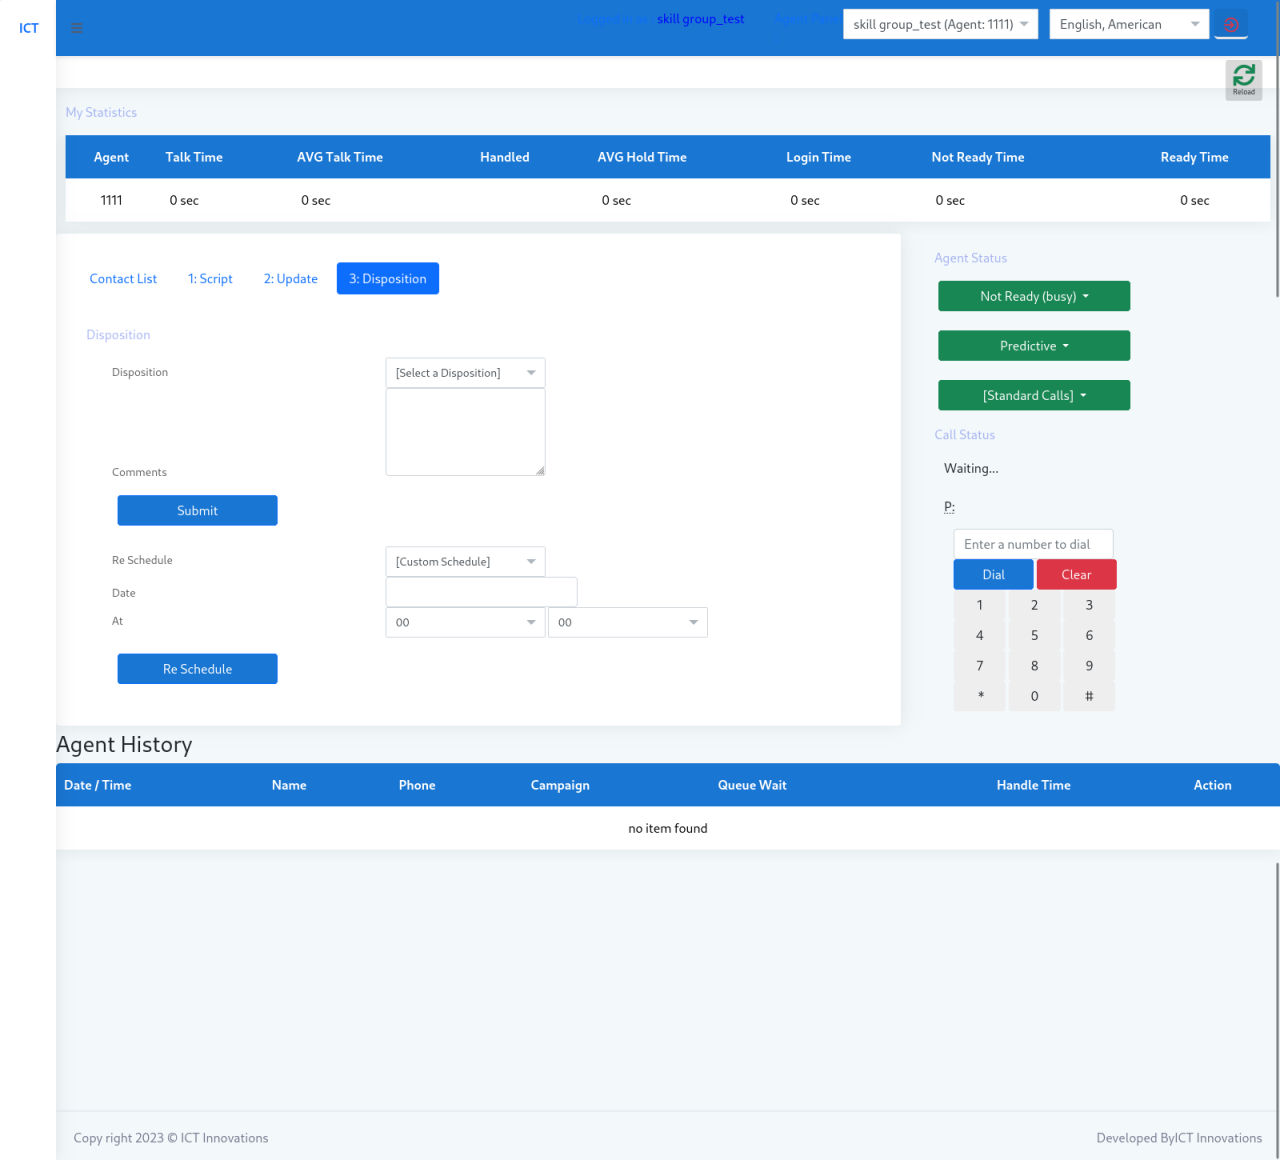Open the minutes 00 time dropdown

[x=628, y=622]
